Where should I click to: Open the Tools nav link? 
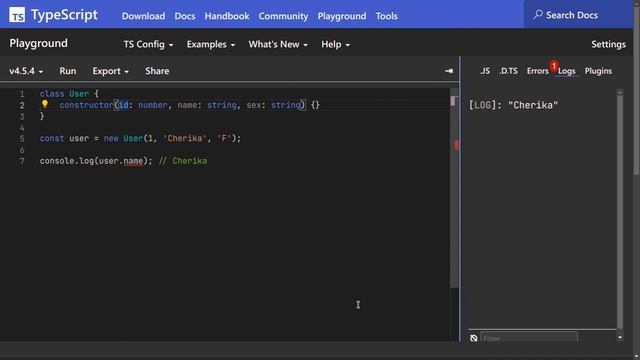coord(387,16)
